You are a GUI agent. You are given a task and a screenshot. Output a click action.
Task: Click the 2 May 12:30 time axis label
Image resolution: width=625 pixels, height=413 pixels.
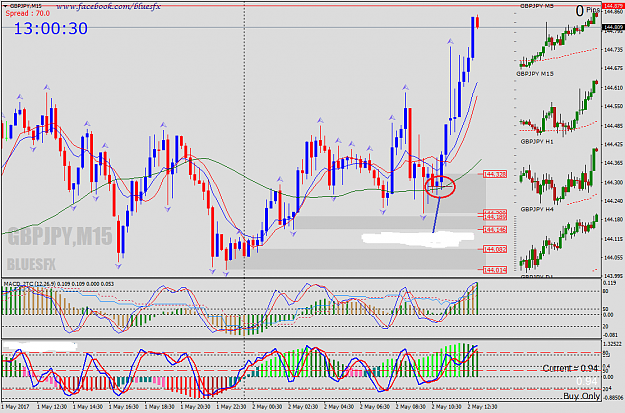[482, 407]
